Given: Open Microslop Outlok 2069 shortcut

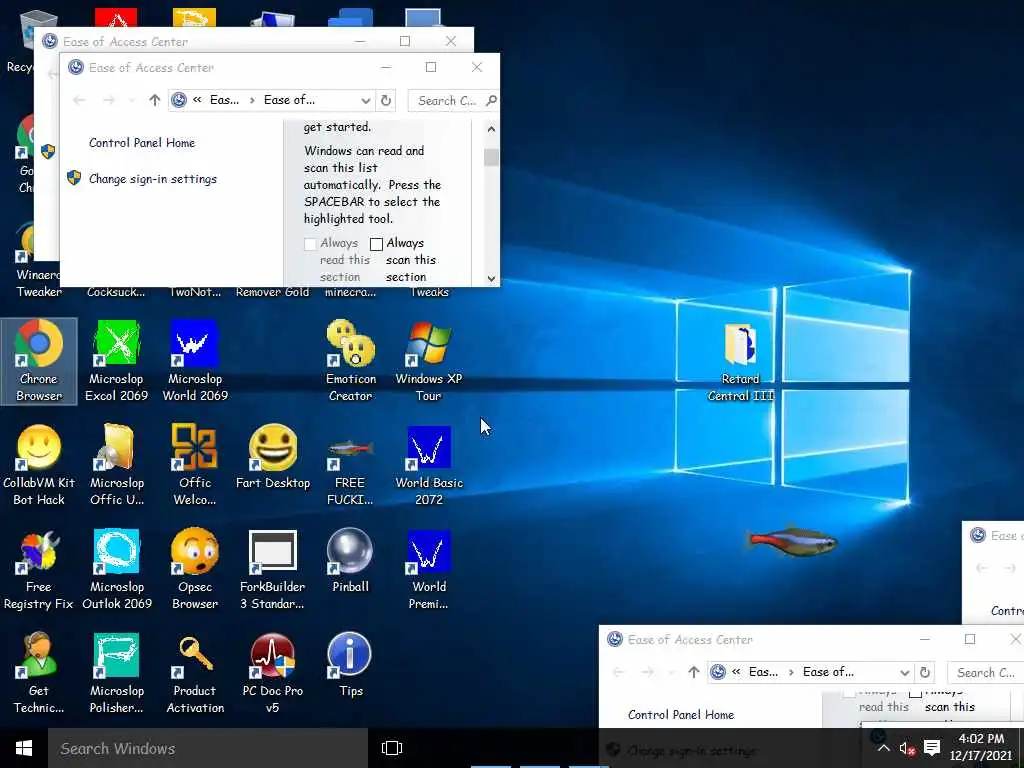Looking at the screenshot, I should (x=116, y=569).
